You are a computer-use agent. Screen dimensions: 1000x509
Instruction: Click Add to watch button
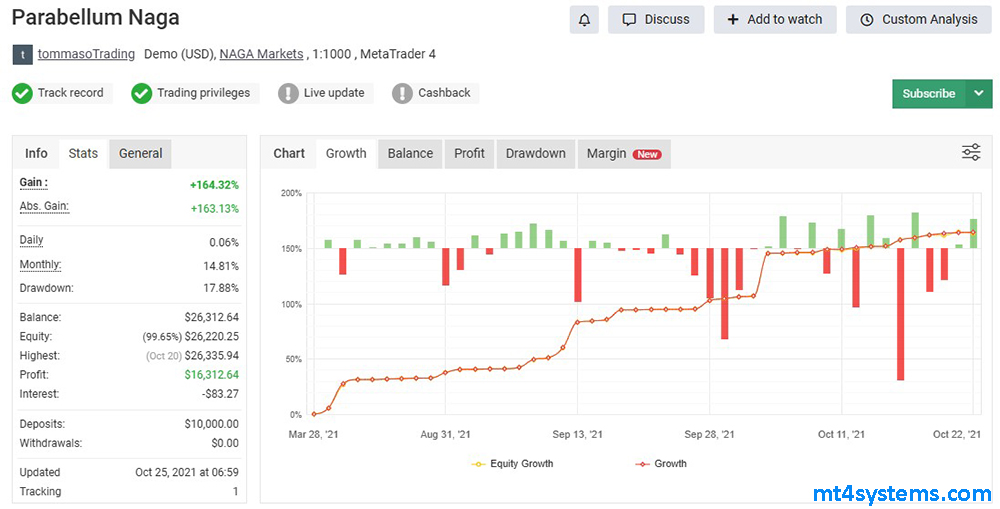pos(774,19)
